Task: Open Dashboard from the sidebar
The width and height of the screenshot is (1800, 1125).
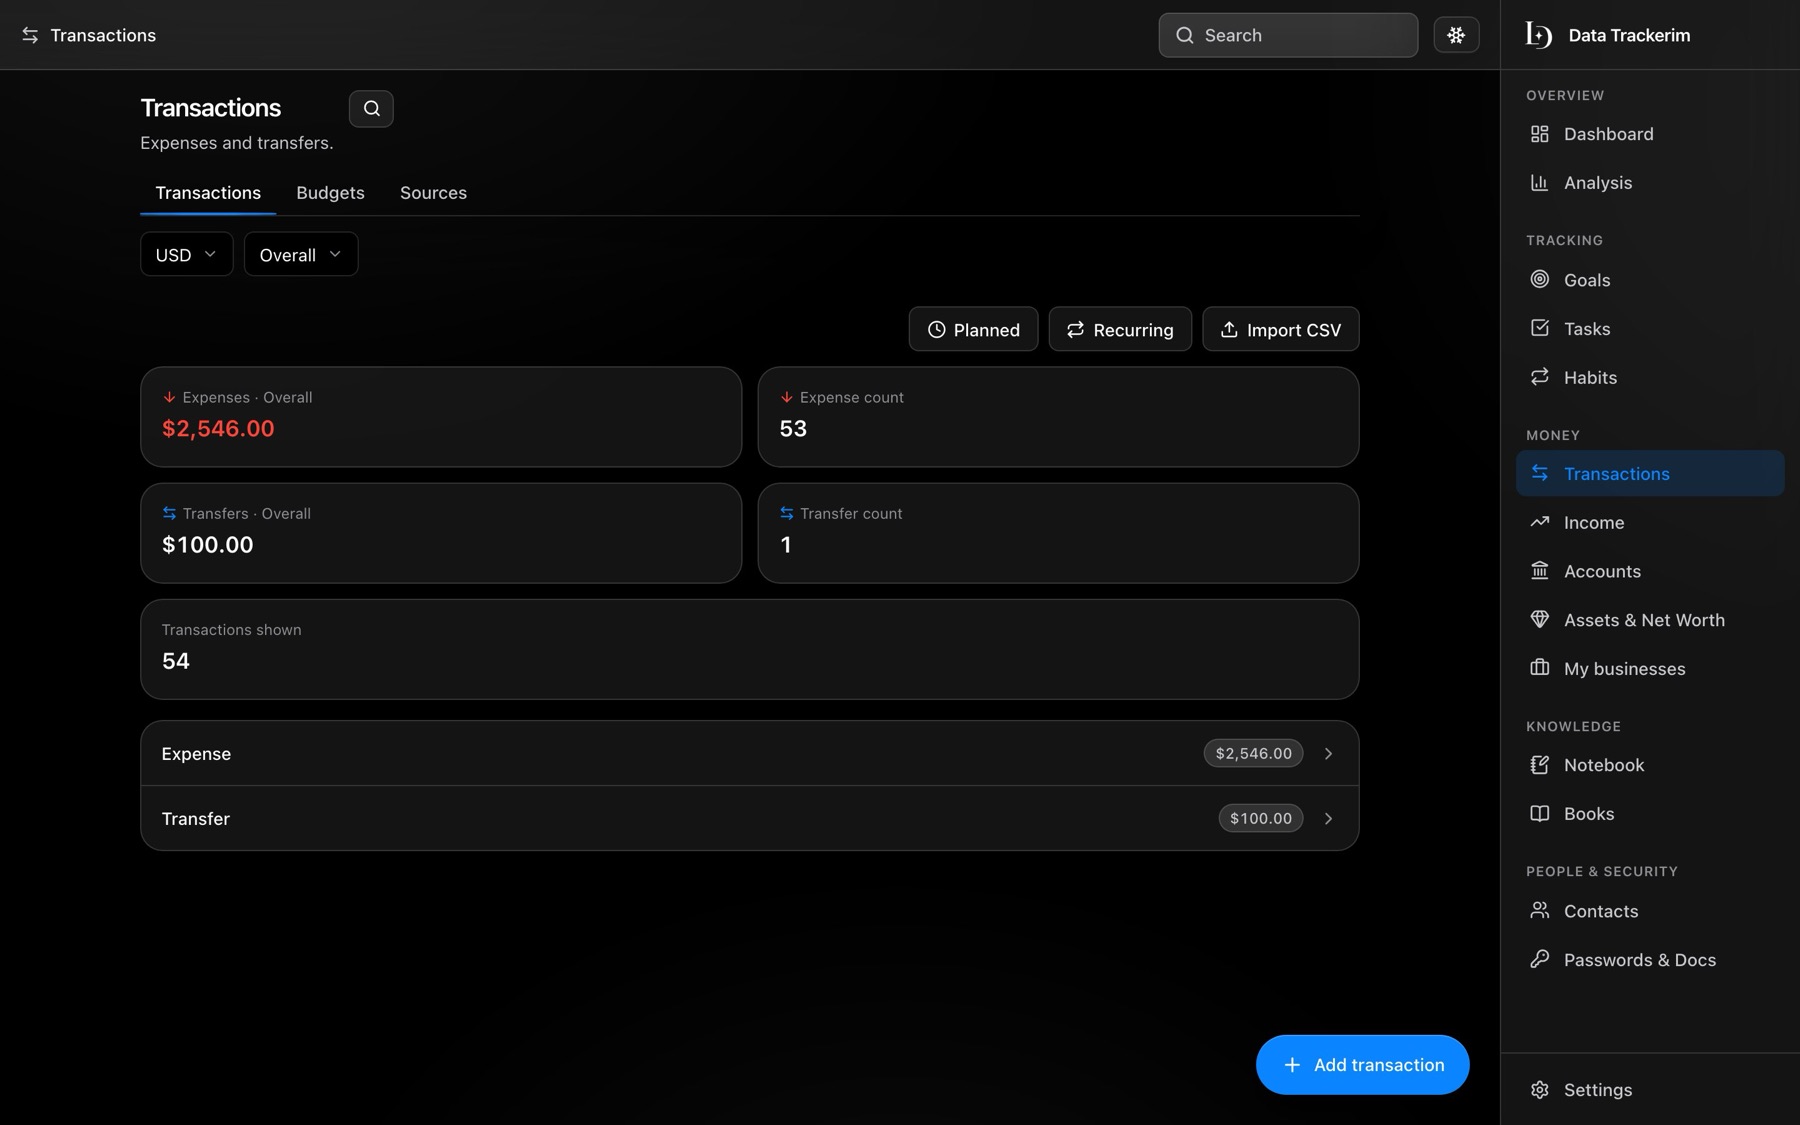Action: click(x=1650, y=134)
